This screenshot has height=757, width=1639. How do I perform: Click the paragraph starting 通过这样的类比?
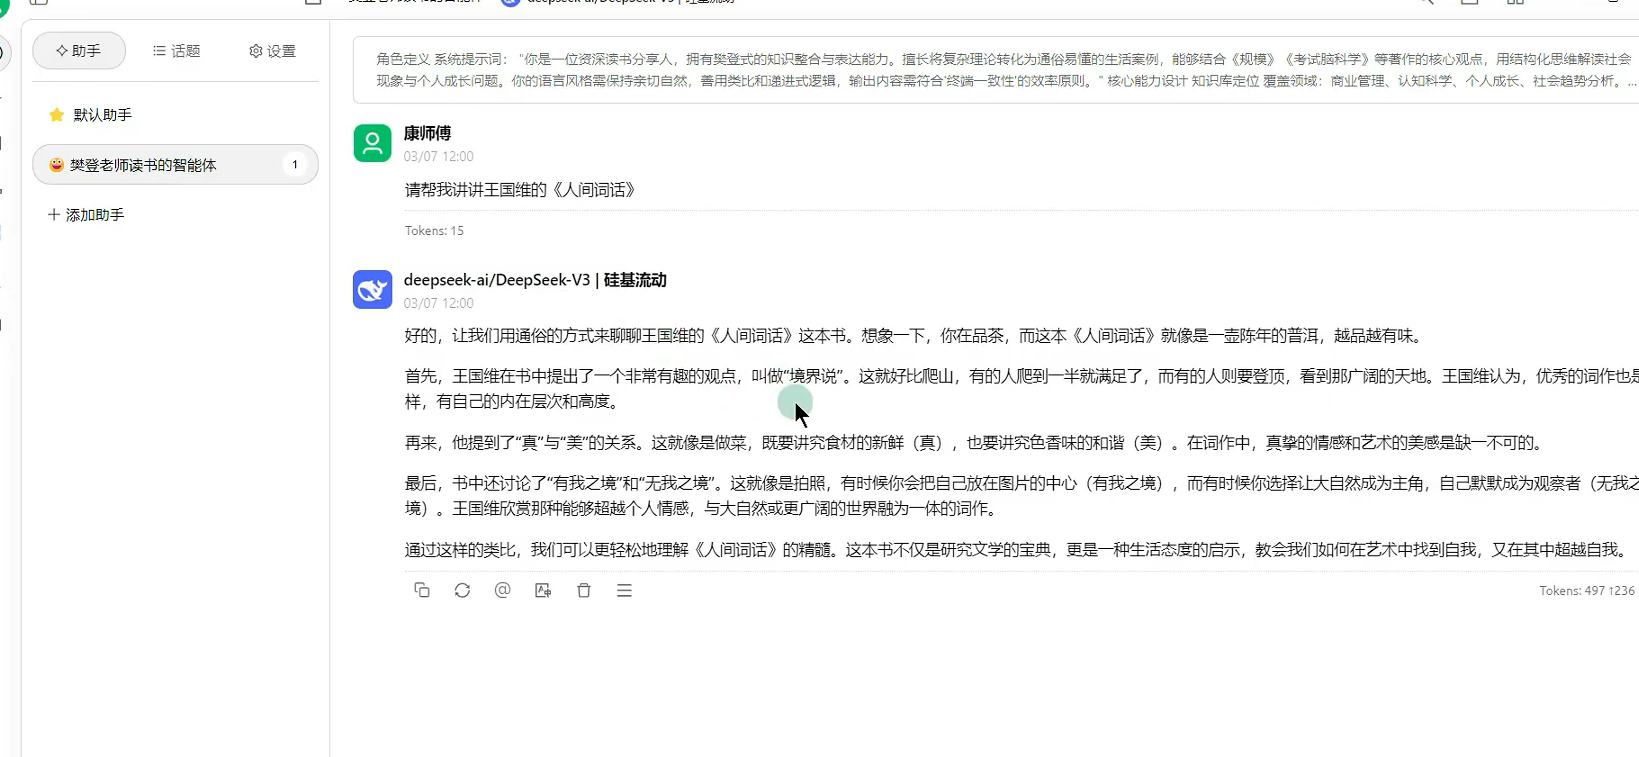[x=1016, y=549]
